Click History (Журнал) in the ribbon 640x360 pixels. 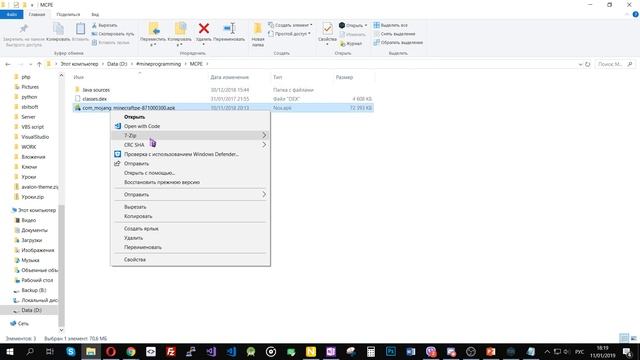click(351, 43)
